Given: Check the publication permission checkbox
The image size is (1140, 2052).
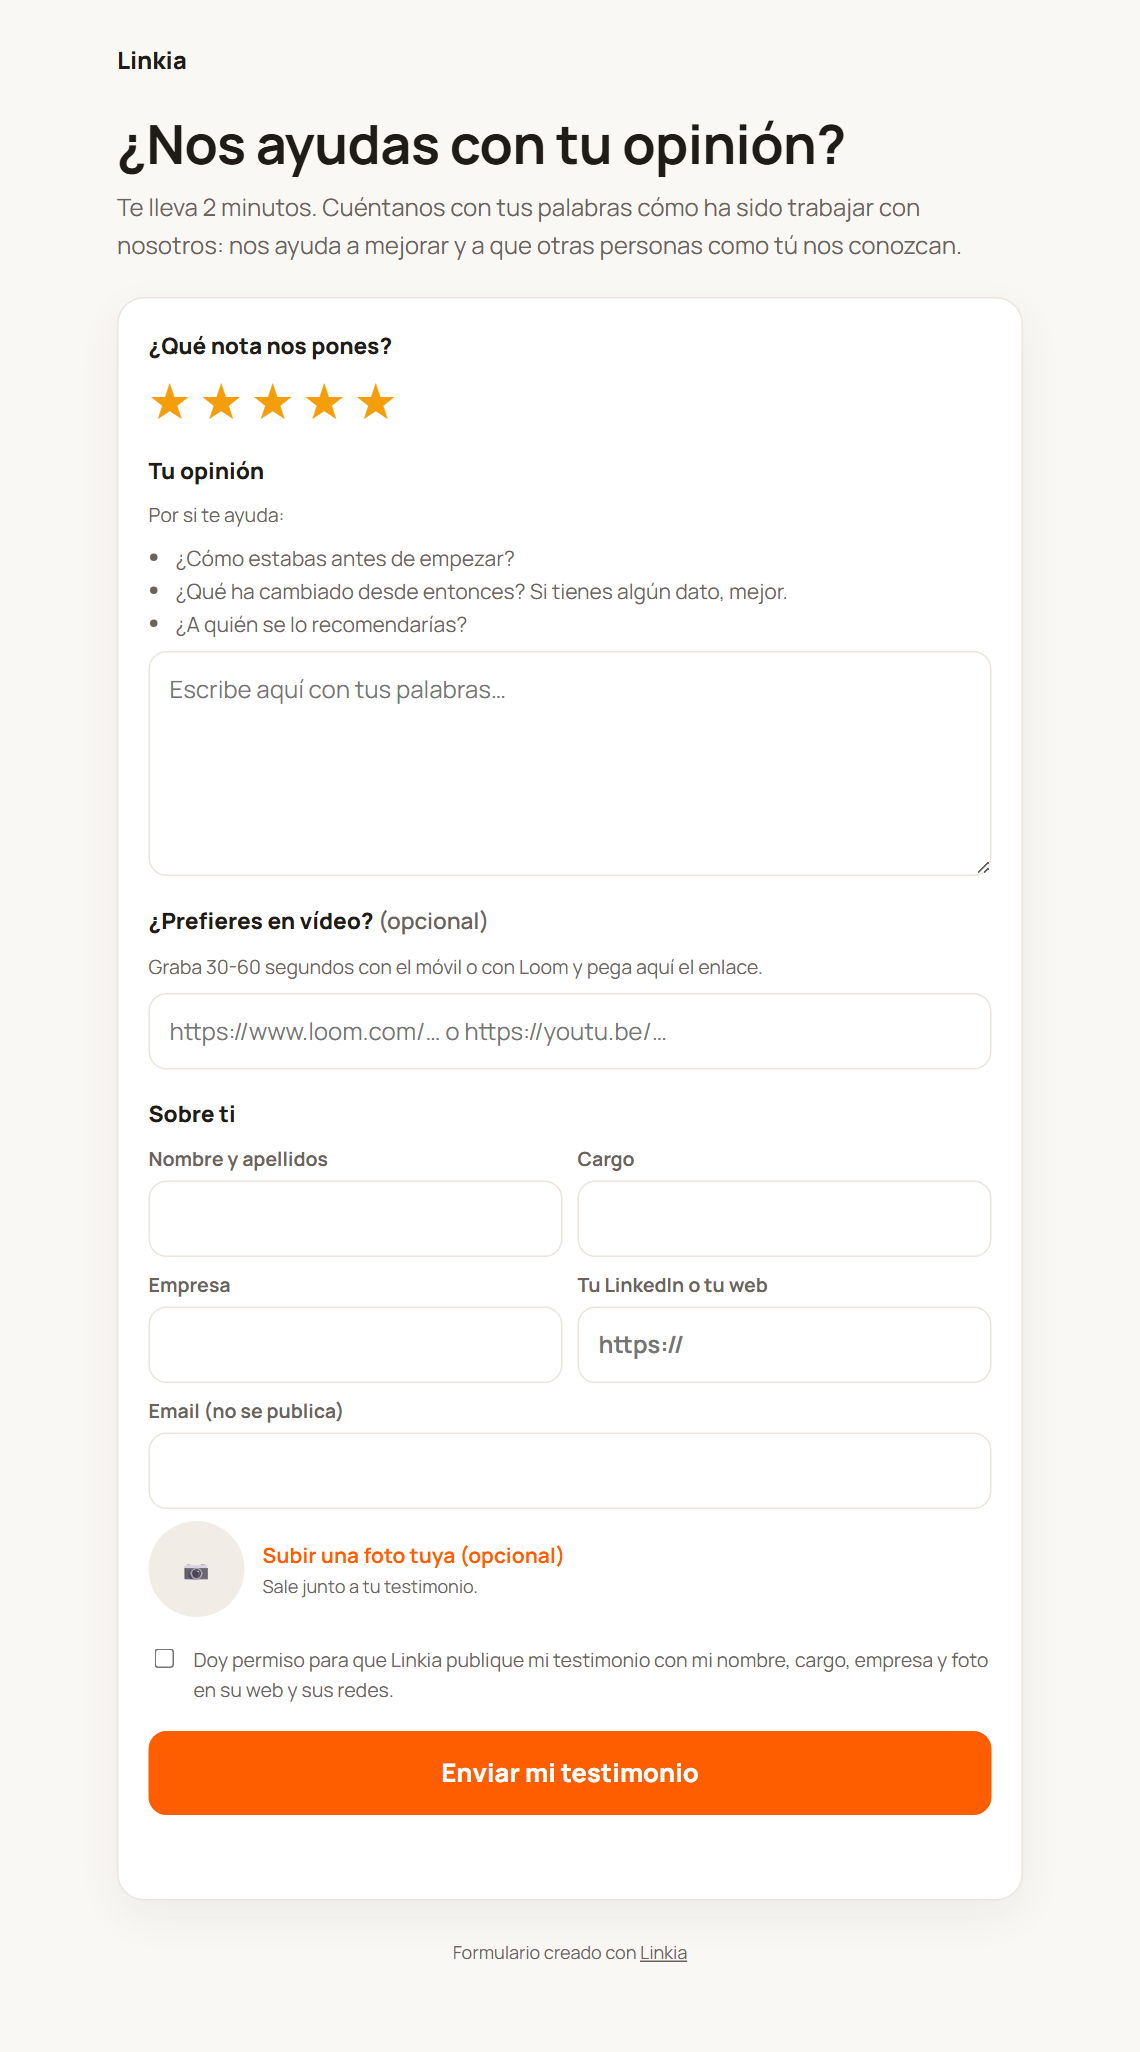Looking at the screenshot, I should tap(165, 1659).
